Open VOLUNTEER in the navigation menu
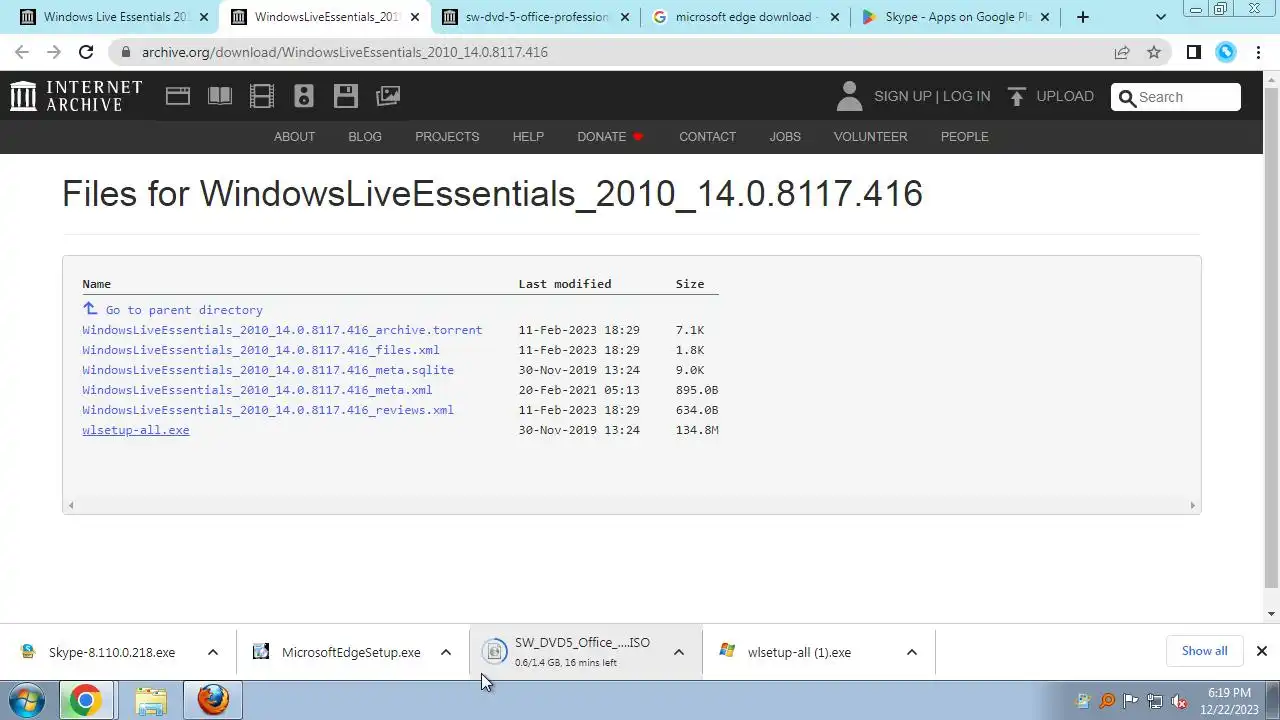 (870, 137)
